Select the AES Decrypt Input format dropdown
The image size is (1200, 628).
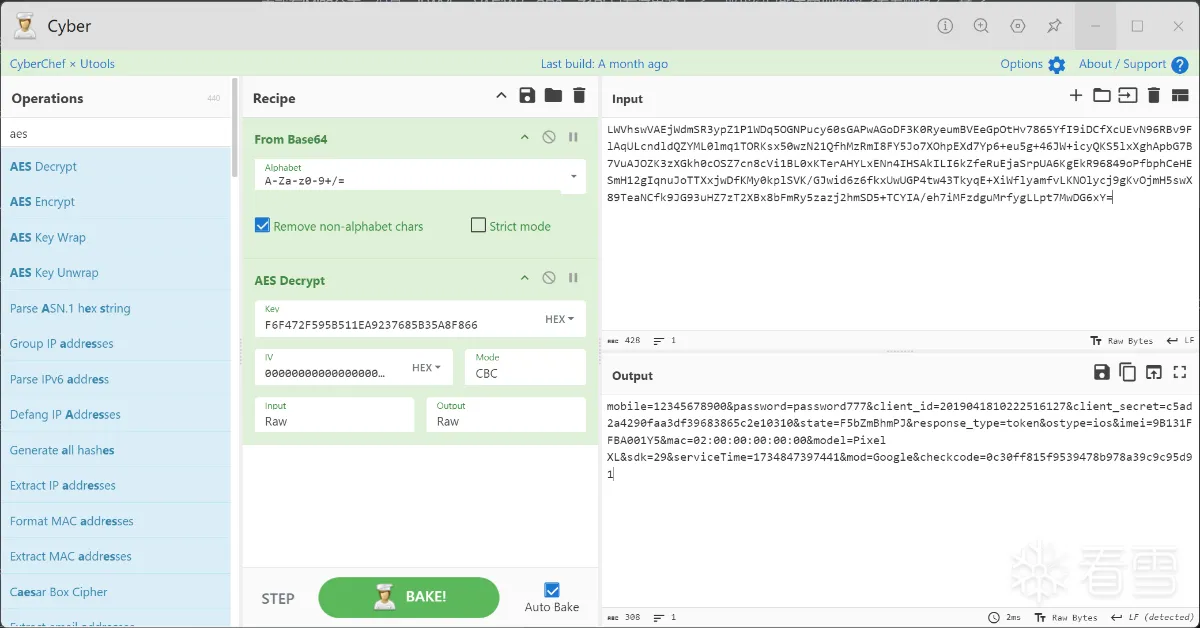click(x=334, y=415)
